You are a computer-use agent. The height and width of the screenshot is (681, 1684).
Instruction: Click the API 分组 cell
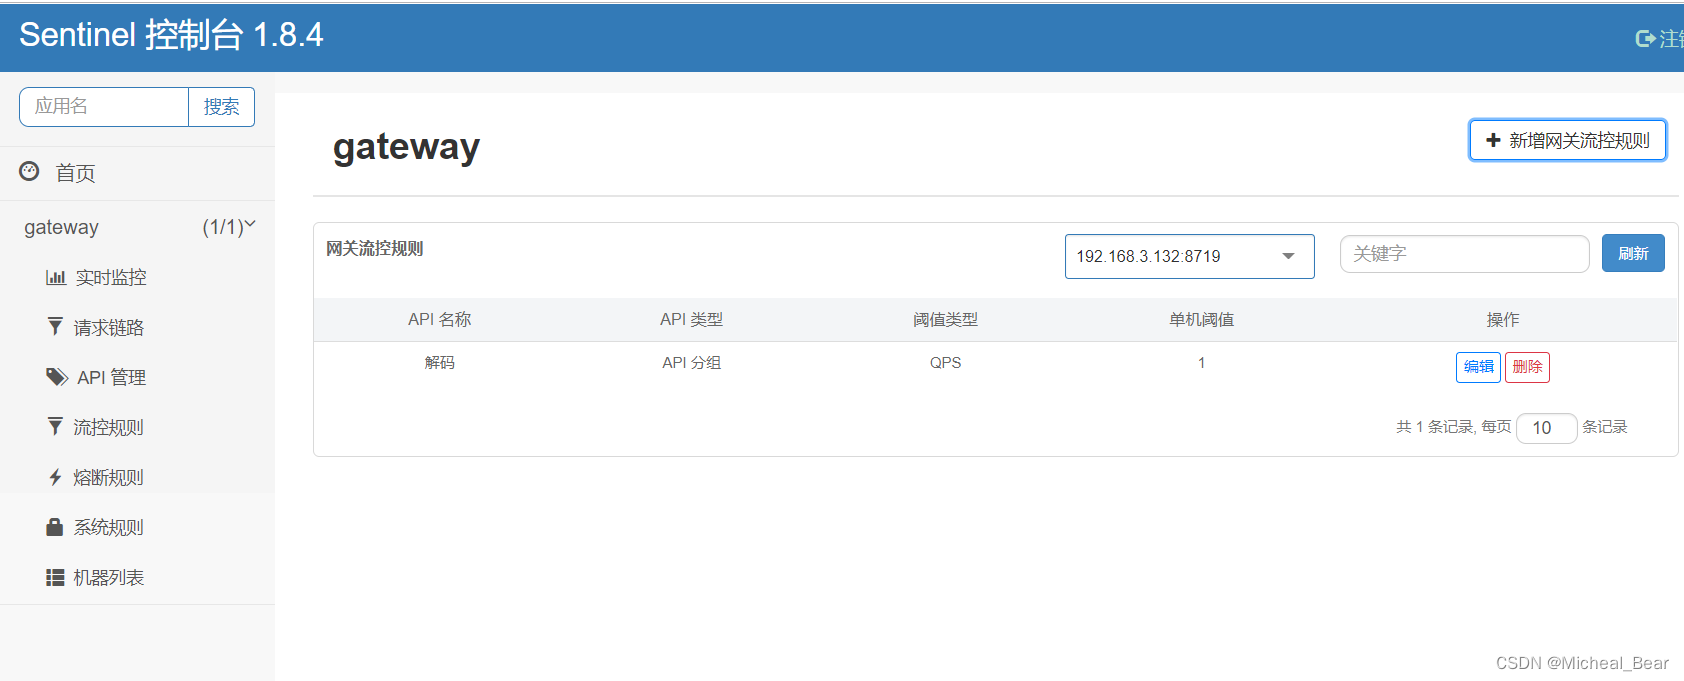coord(691,362)
